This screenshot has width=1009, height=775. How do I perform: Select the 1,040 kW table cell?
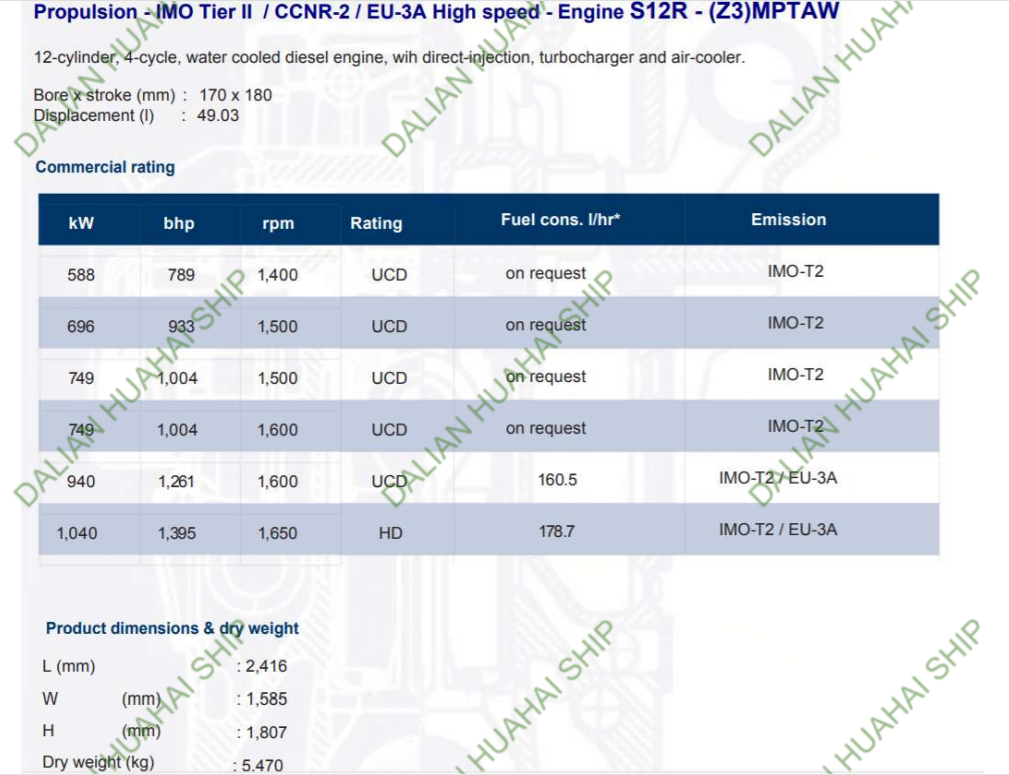[x=77, y=533]
